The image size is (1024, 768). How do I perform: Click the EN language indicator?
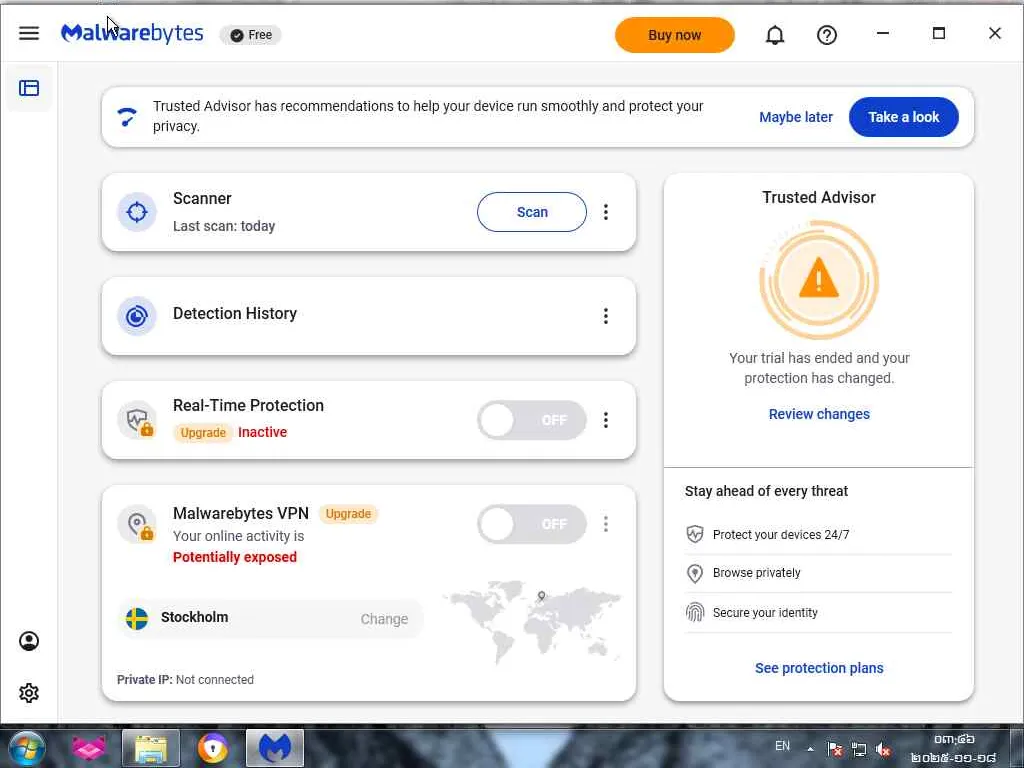point(782,746)
